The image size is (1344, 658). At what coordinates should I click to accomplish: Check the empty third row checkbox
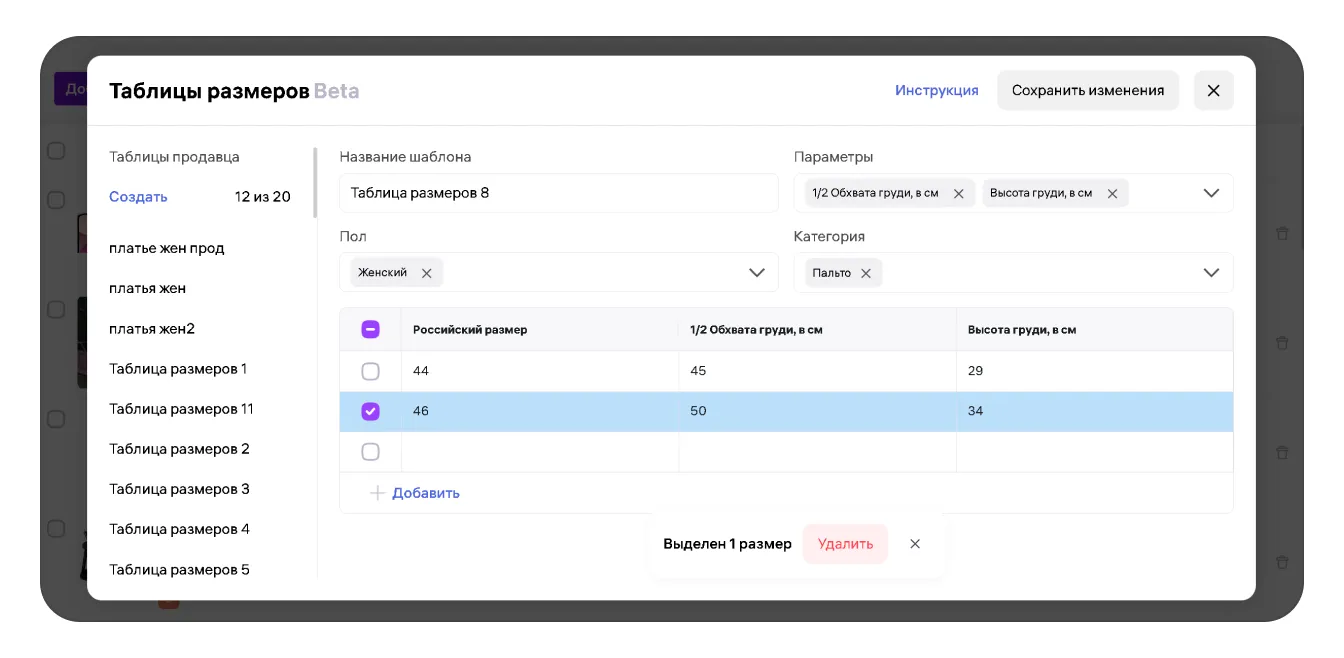[x=370, y=452]
